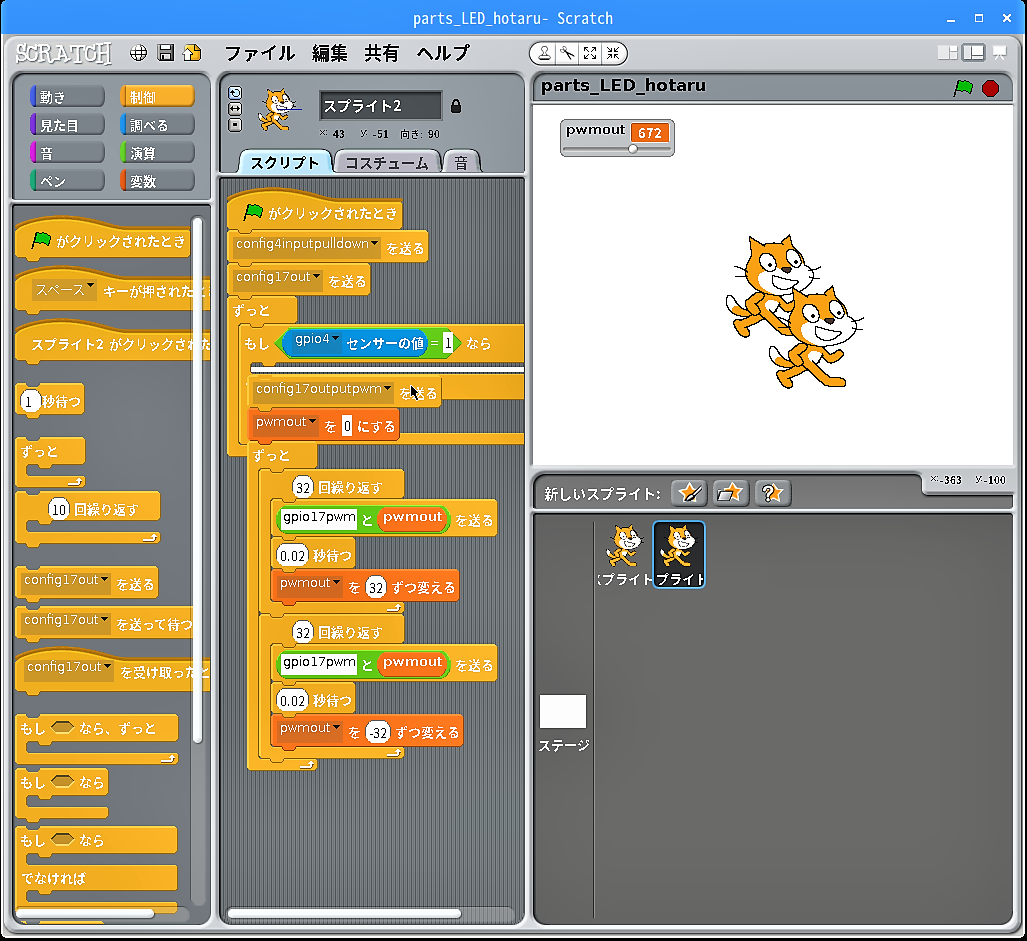This screenshot has height=941, width=1027.
Task: Choose a new sprite from file icon
Action: (730, 493)
